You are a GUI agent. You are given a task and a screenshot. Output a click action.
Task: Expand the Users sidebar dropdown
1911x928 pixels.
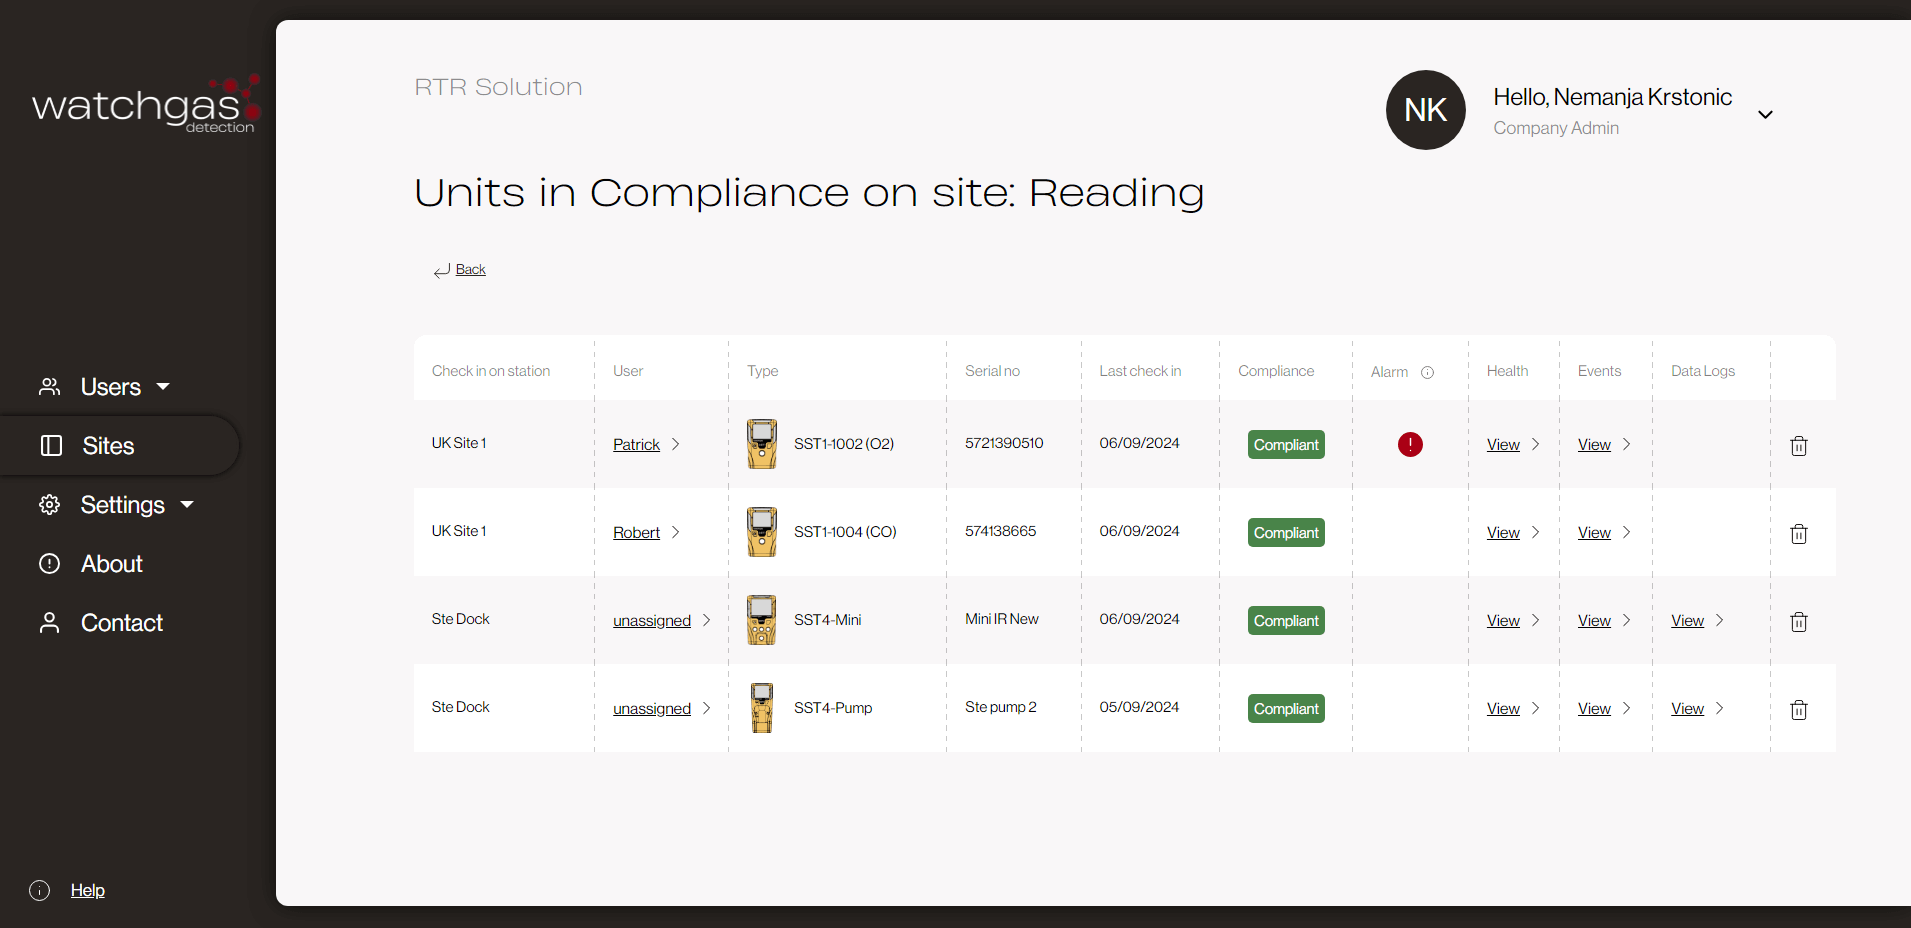click(x=162, y=387)
